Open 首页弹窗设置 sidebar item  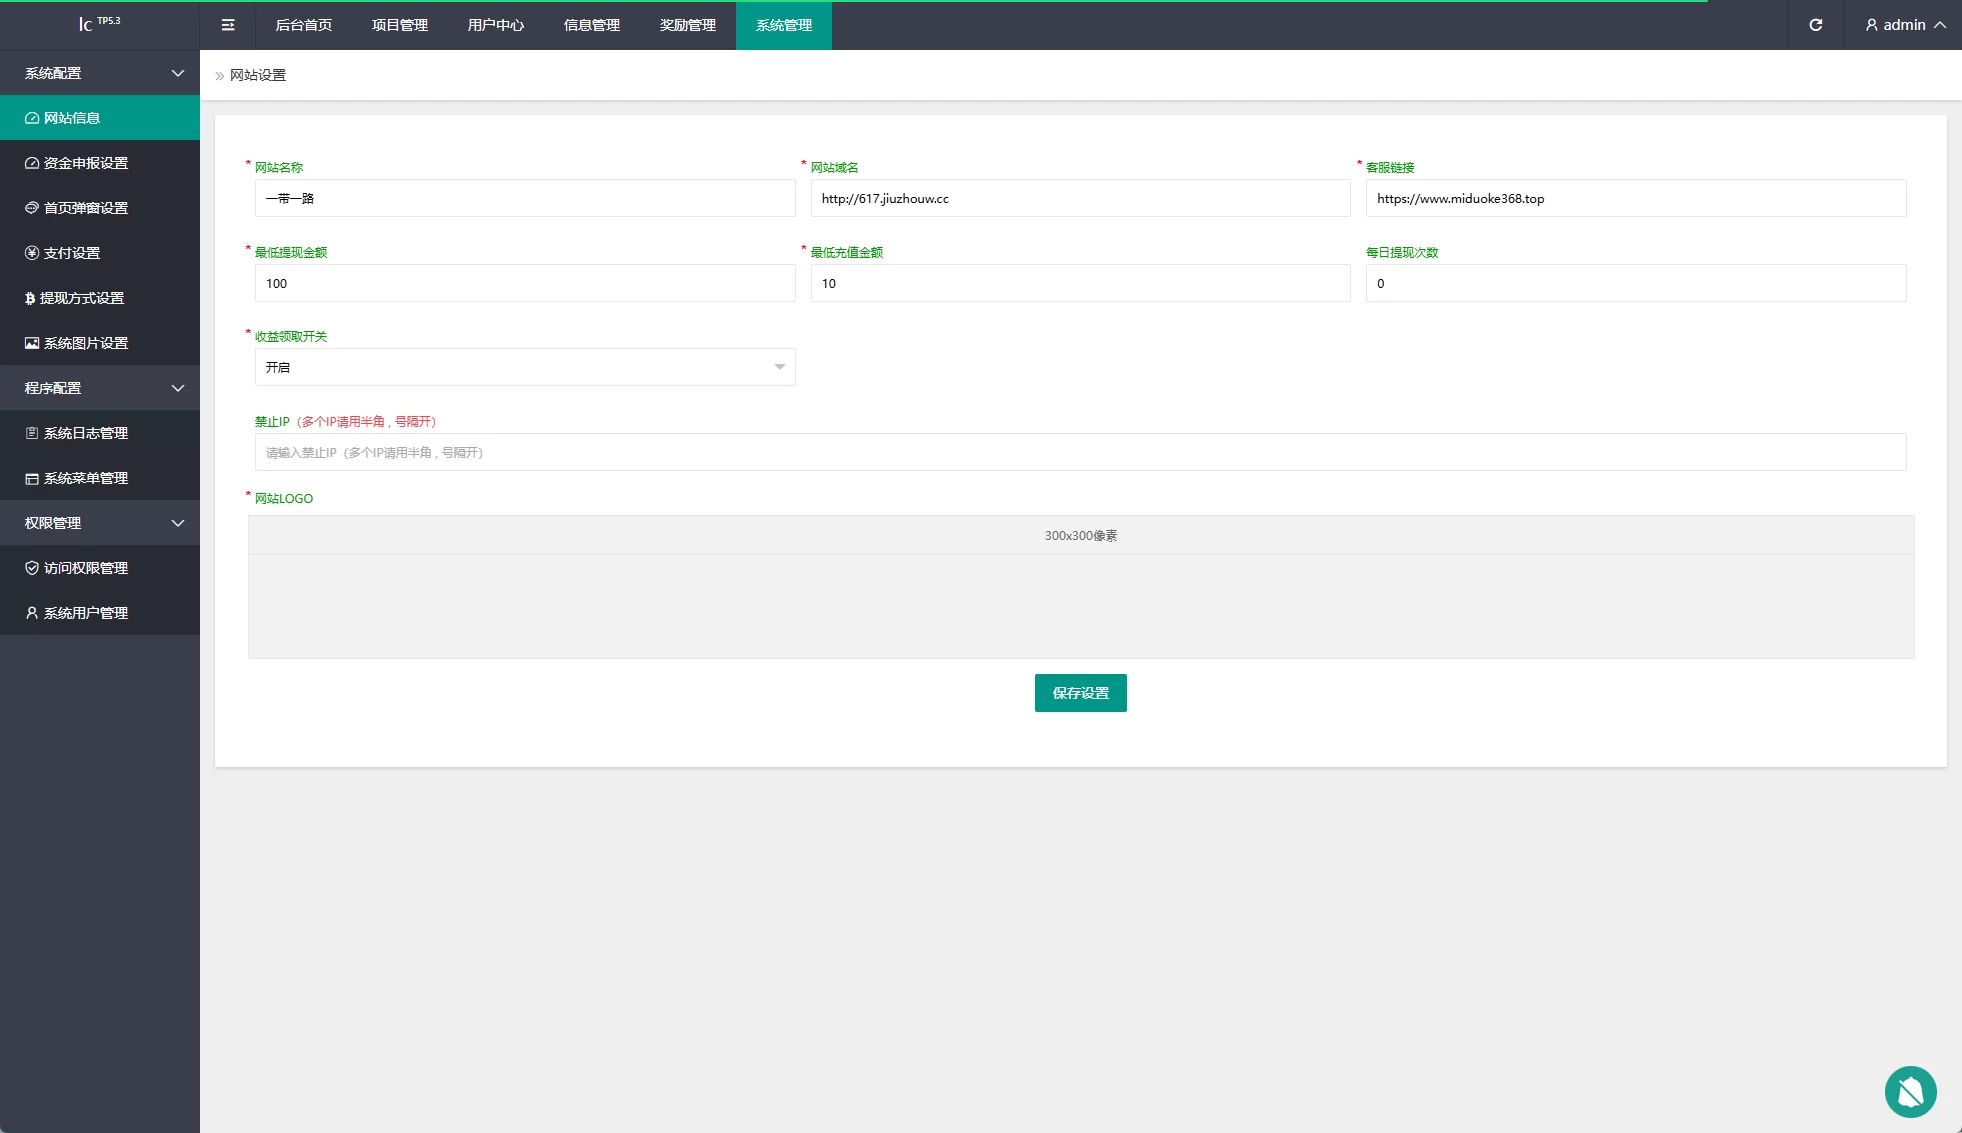(x=86, y=208)
